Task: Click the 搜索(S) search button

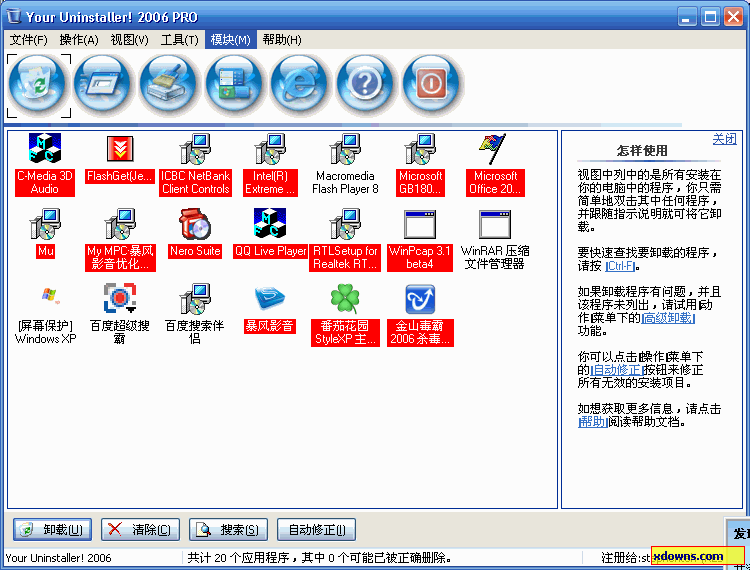Action: (x=228, y=530)
